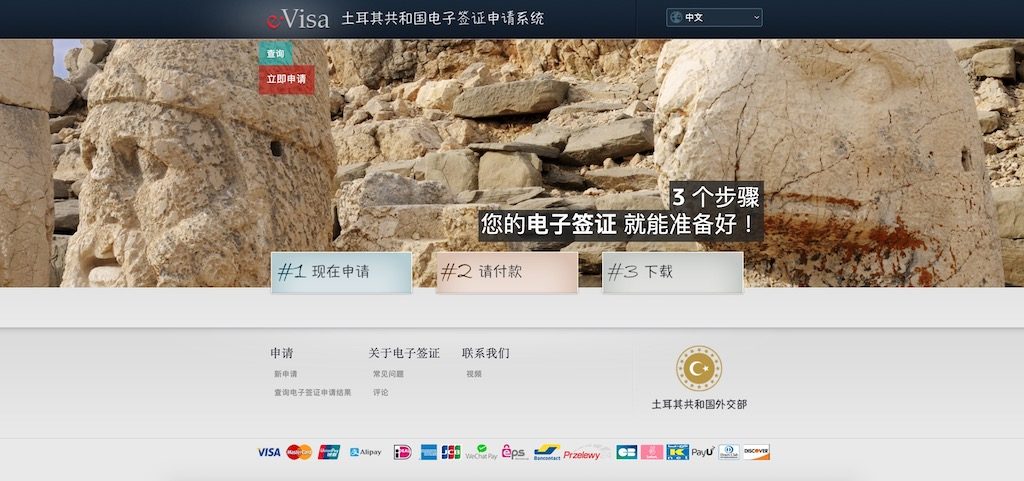Click the WeChat Pay logo

(x=481, y=452)
